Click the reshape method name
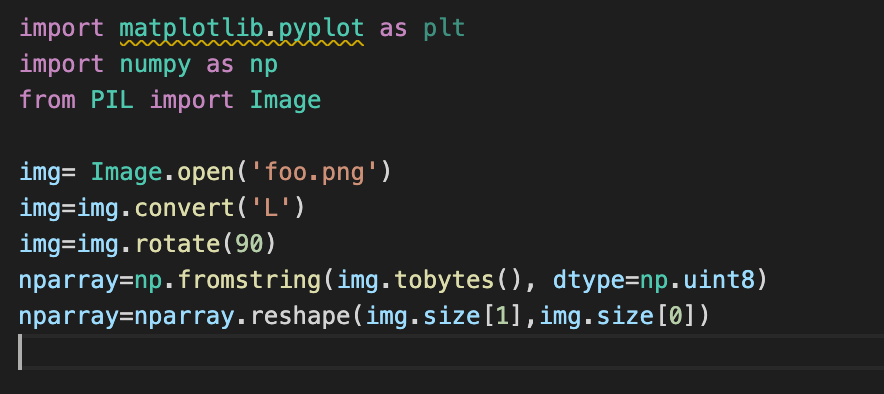884x394 pixels. click(x=300, y=316)
